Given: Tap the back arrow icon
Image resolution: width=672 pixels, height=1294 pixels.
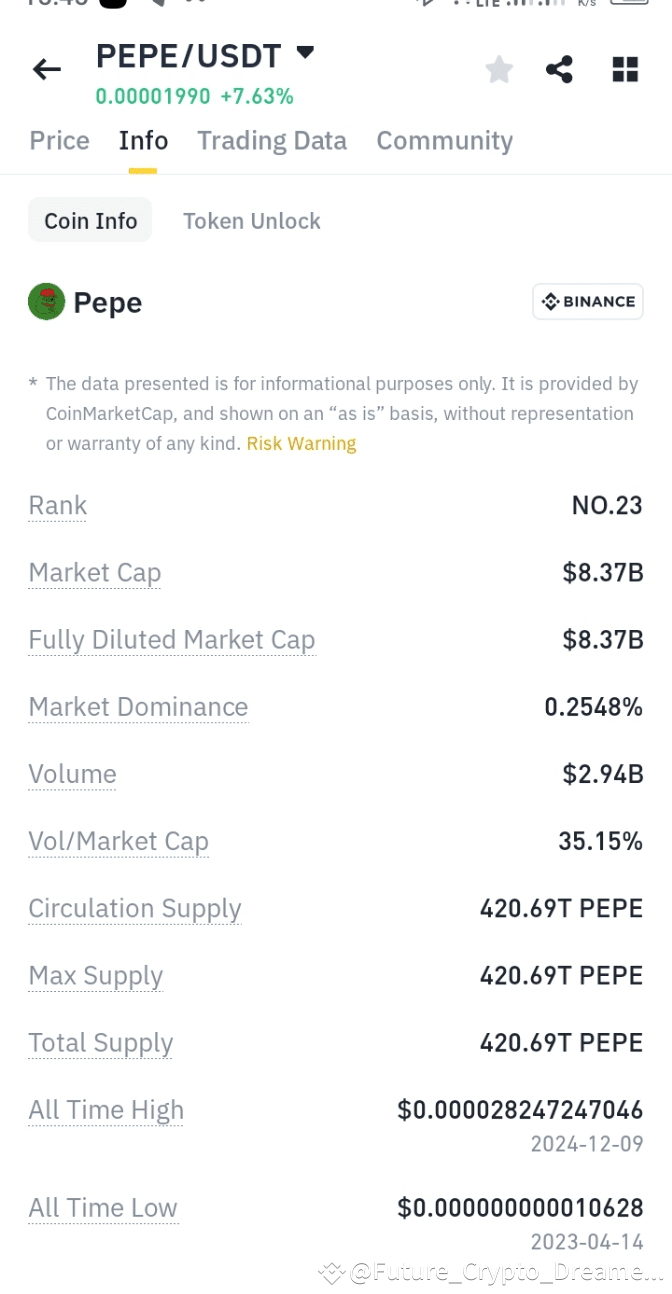Looking at the screenshot, I should point(46,69).
